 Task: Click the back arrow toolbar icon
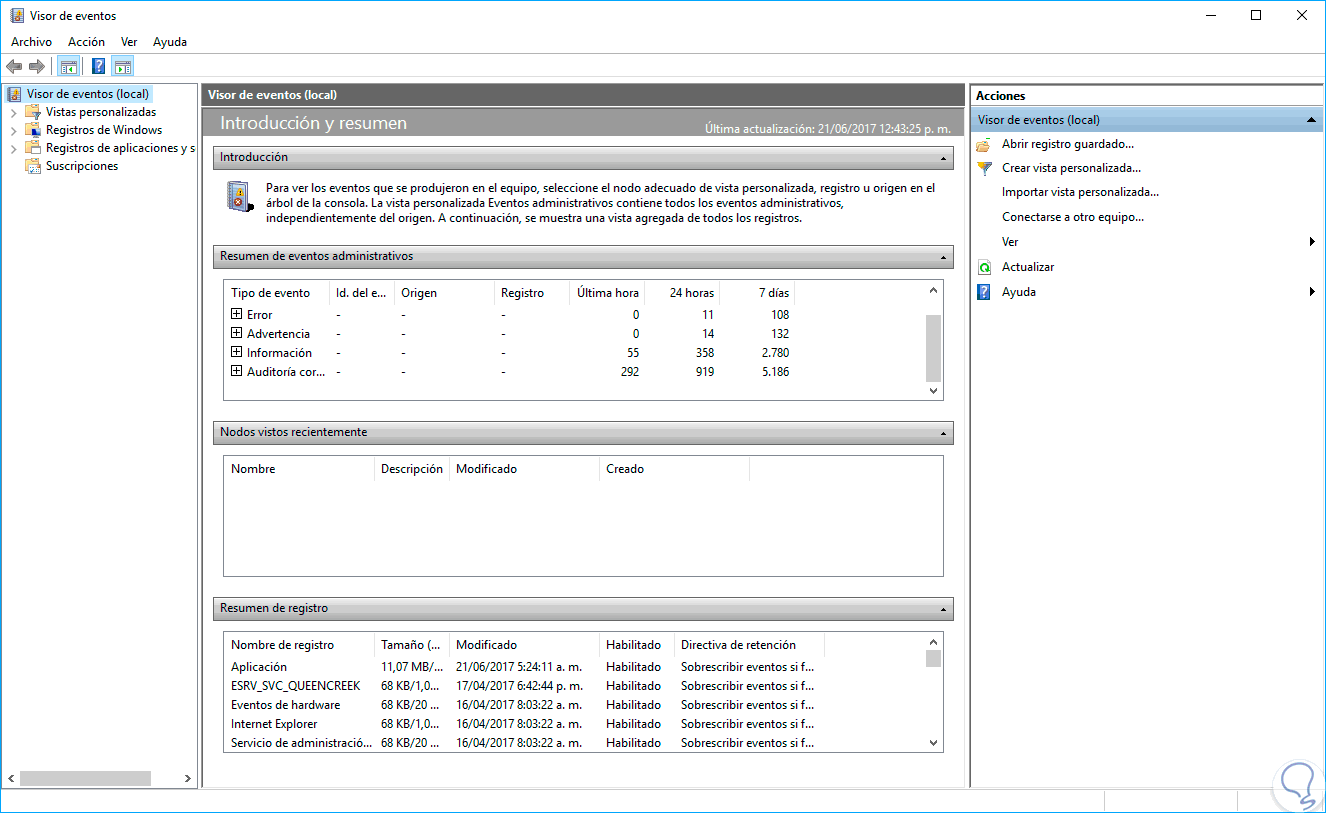tap(14, 67)
